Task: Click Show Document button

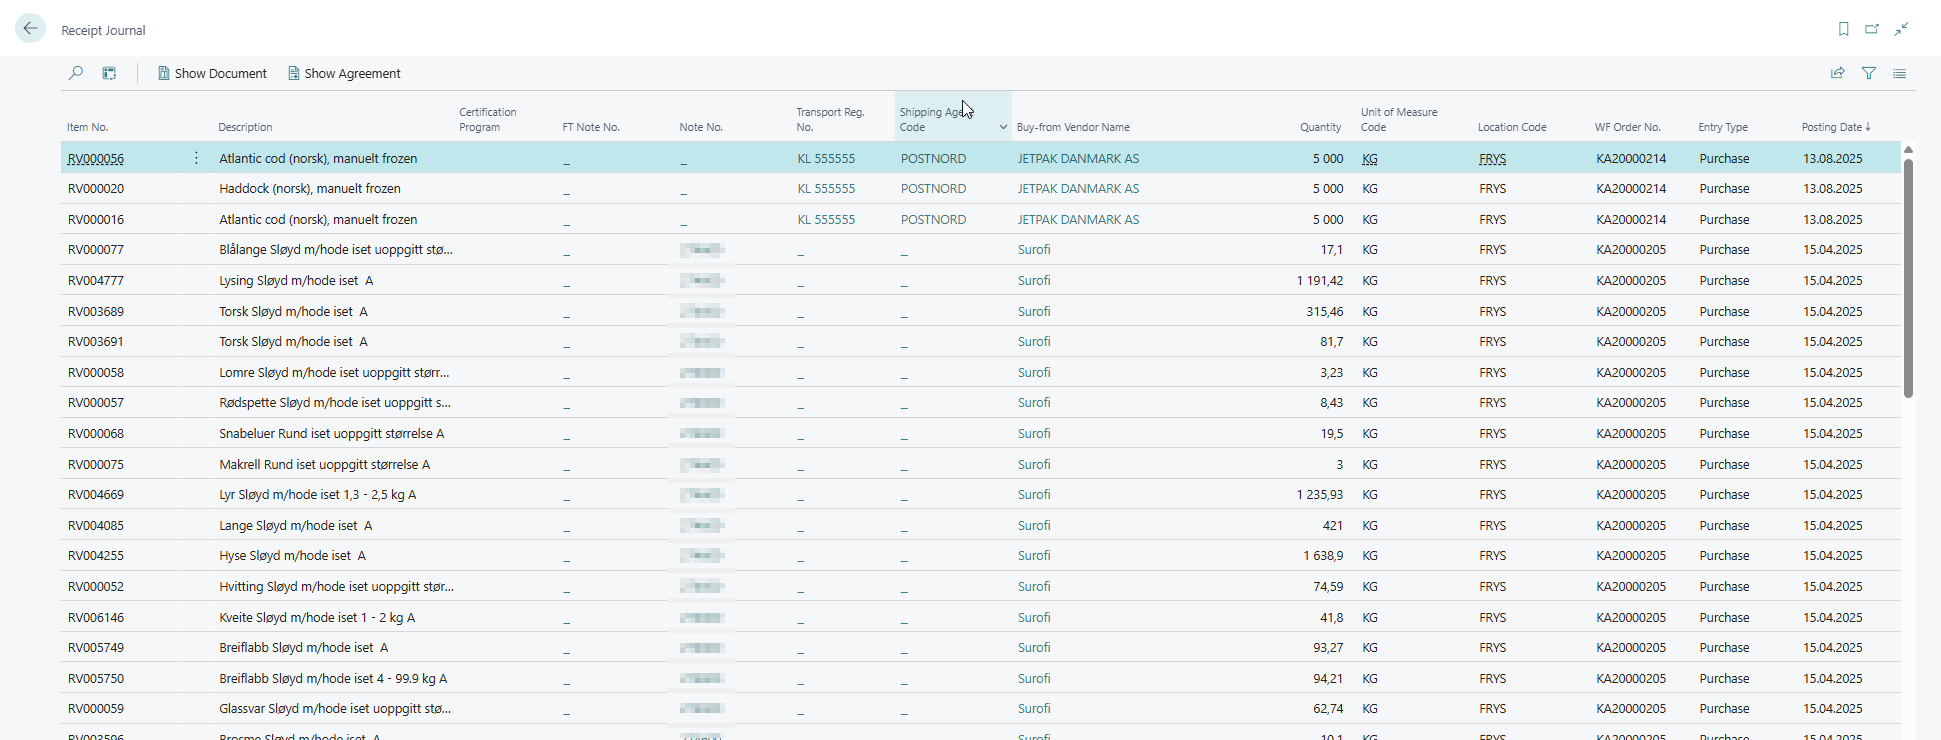Action: click(x=212, y=73)
